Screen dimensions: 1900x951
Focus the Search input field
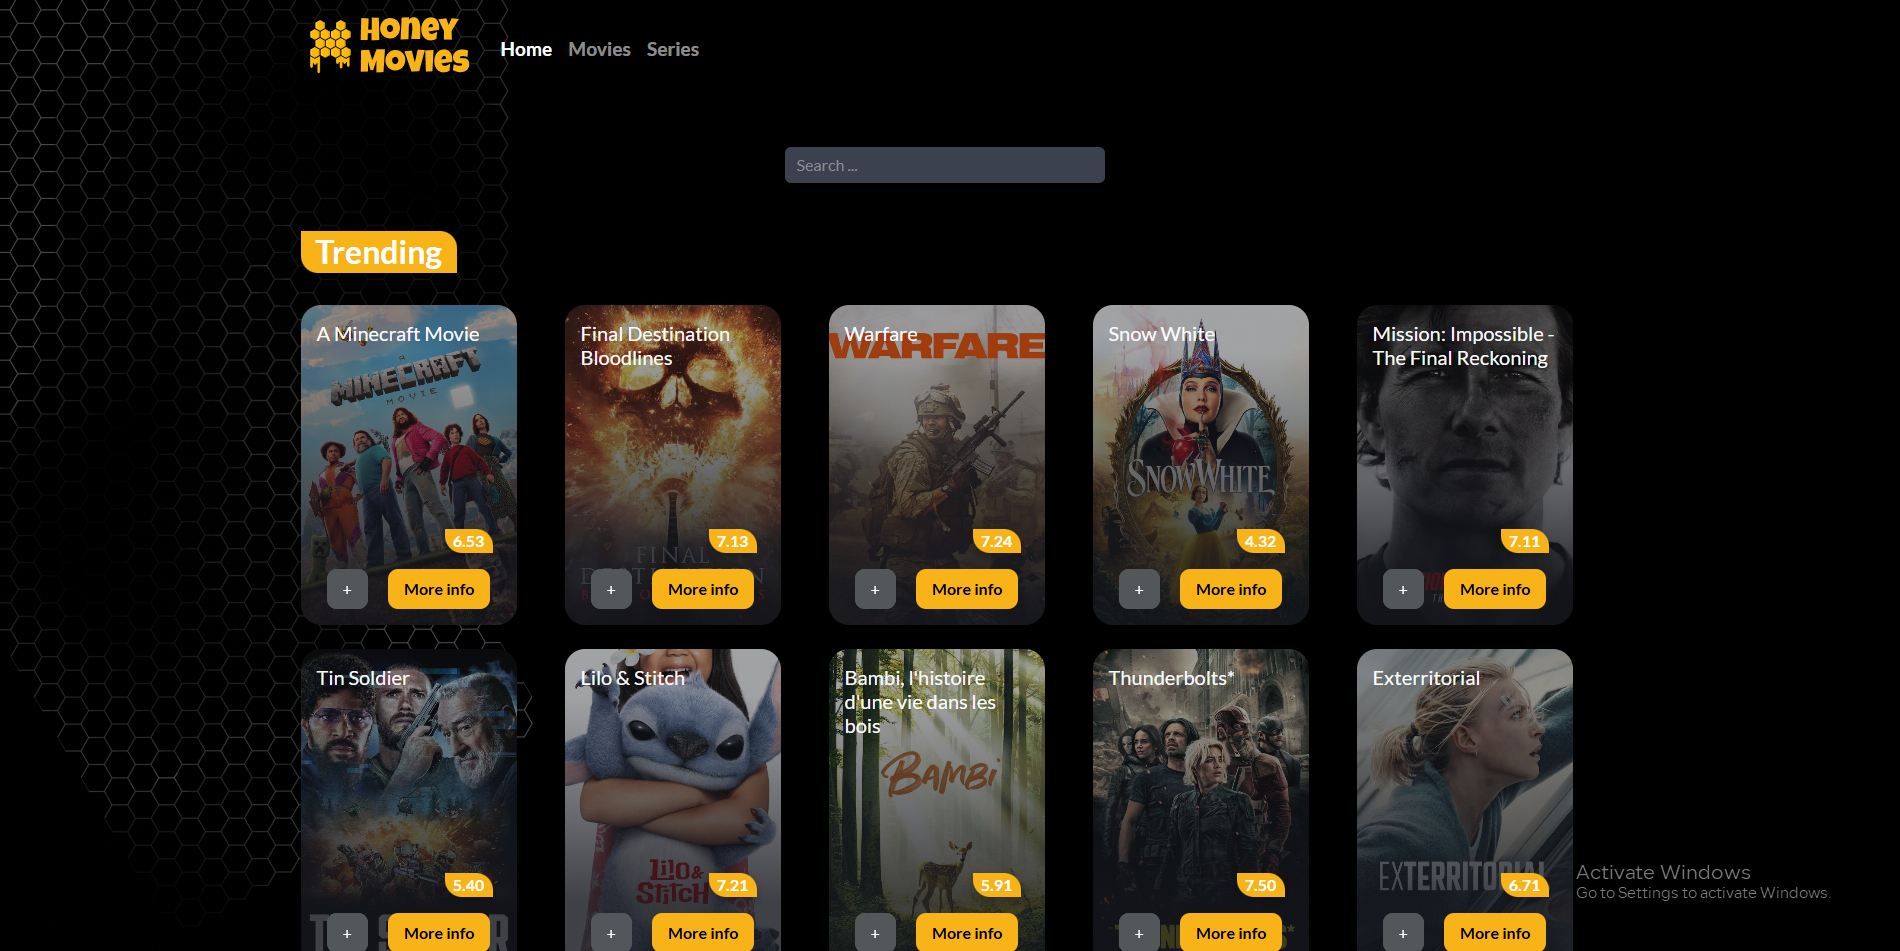pyautogui.click(x=945, y=165)
